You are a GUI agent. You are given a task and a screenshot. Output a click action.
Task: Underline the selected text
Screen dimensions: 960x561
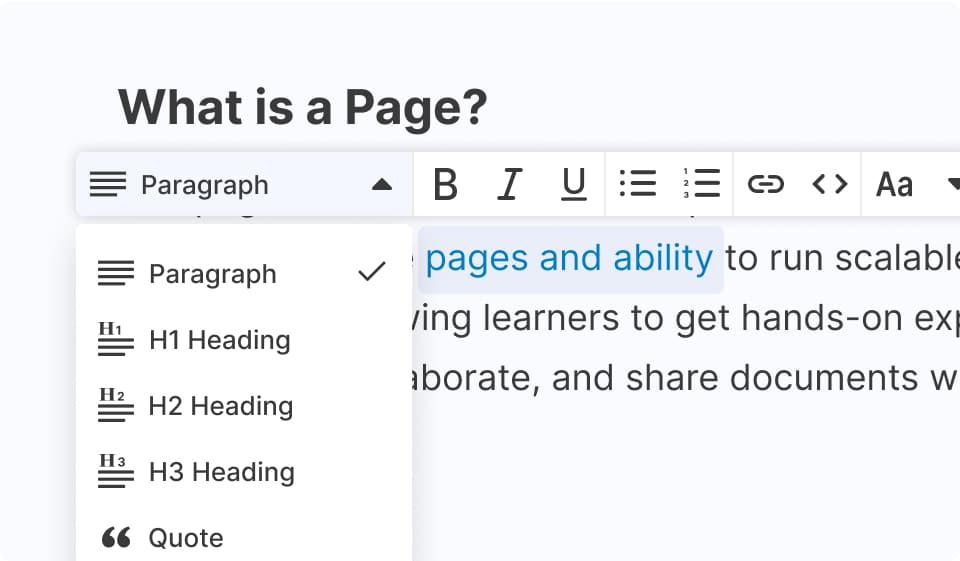(x=573, y=185)
